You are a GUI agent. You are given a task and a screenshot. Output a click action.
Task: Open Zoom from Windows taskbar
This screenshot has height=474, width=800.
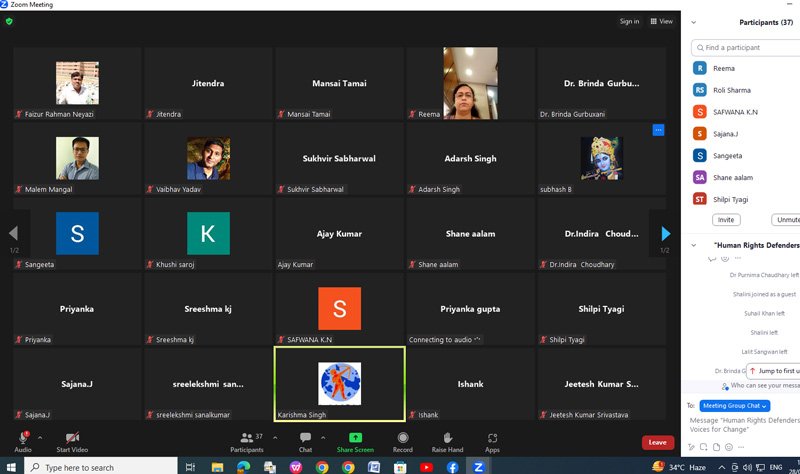(x=479, y=467)
